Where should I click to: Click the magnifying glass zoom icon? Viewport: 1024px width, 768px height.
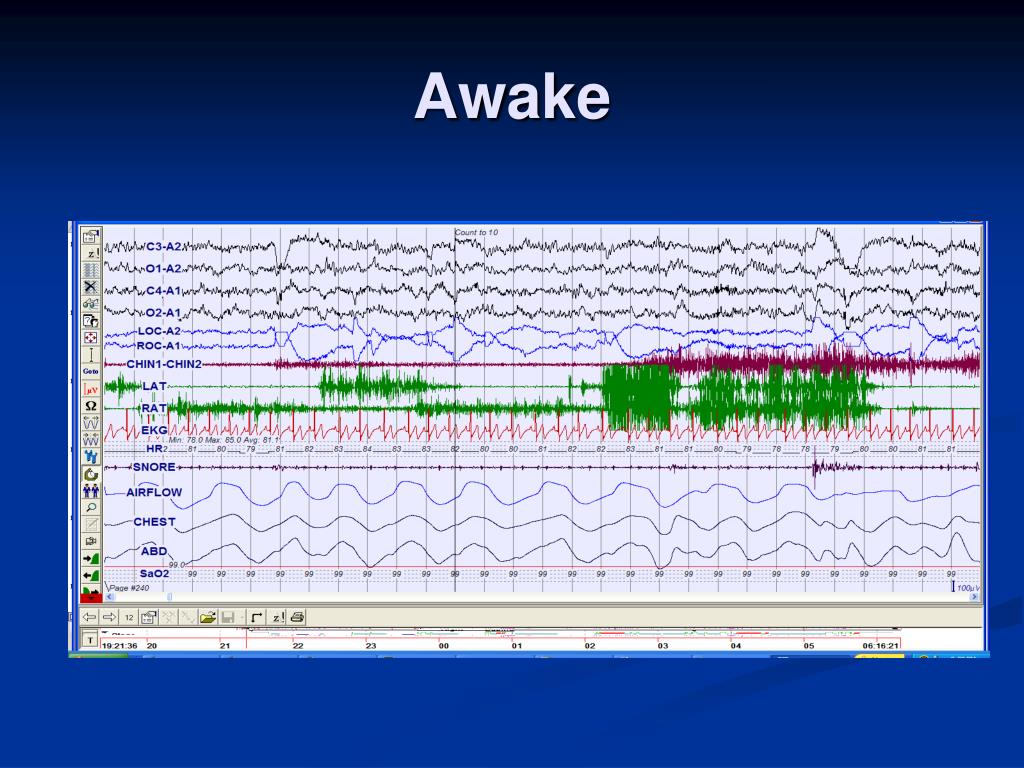click(x=91, y=507)
